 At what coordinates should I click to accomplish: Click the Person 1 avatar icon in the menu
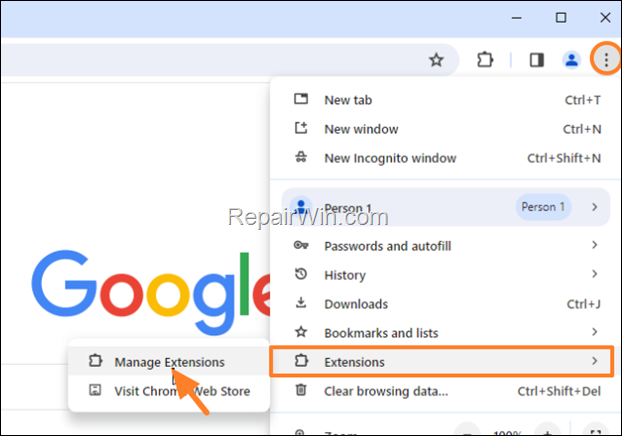coord(301,207)
